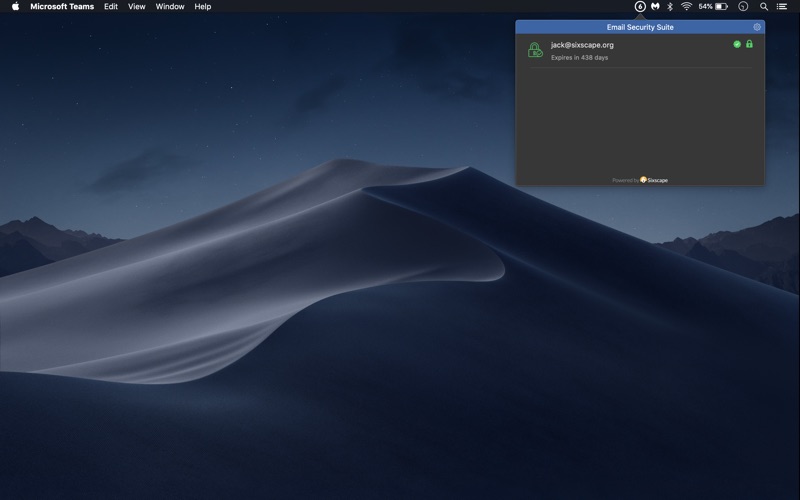Click the Expires in 438 days text
The image size is (800, 500).
pyautogui.click(x=579, y=58)
